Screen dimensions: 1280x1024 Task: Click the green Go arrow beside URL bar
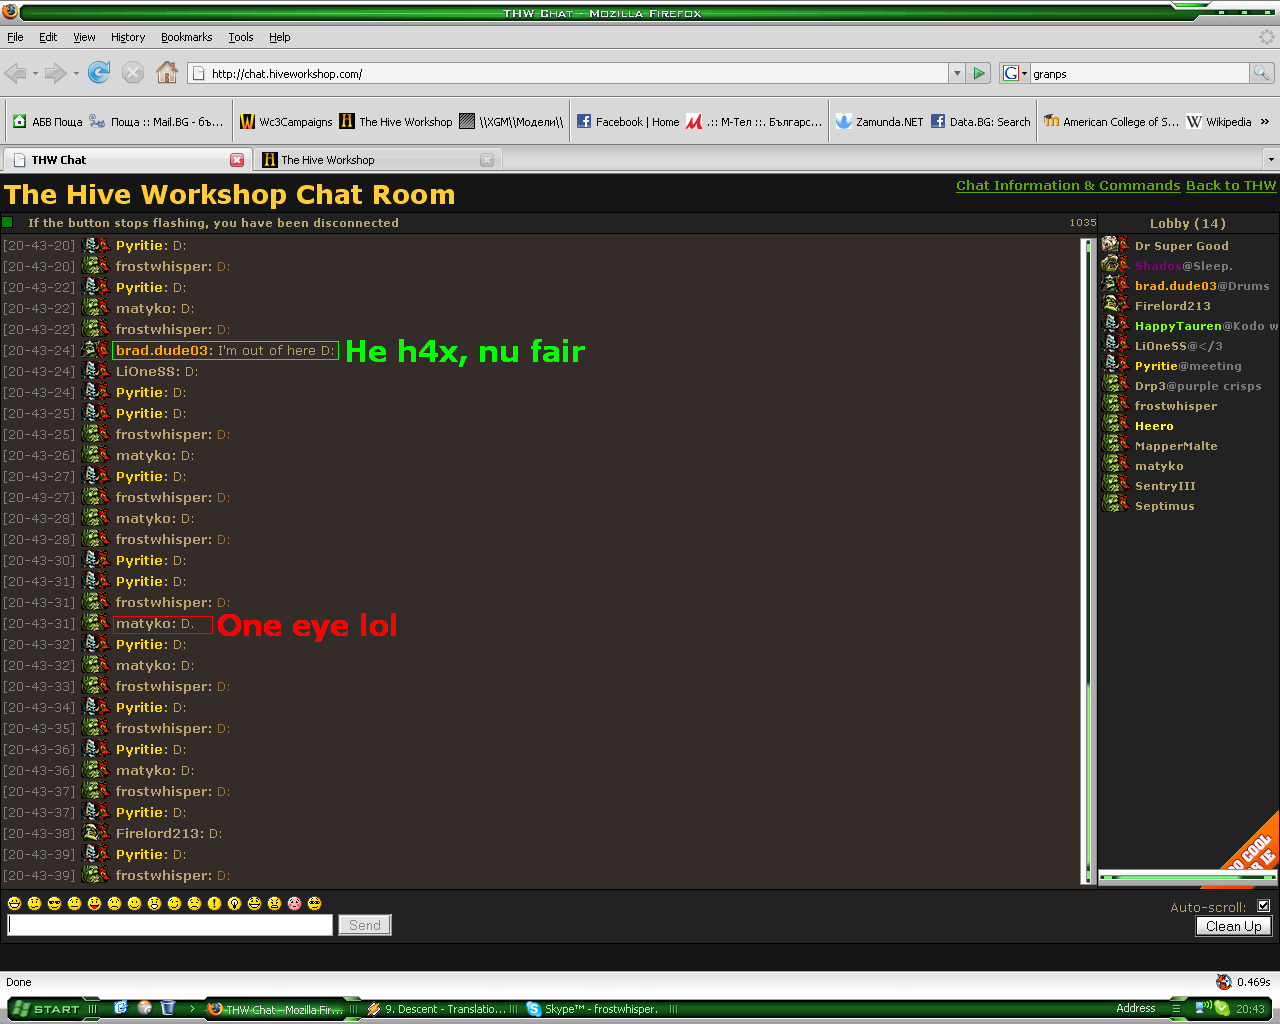point(979,73)
